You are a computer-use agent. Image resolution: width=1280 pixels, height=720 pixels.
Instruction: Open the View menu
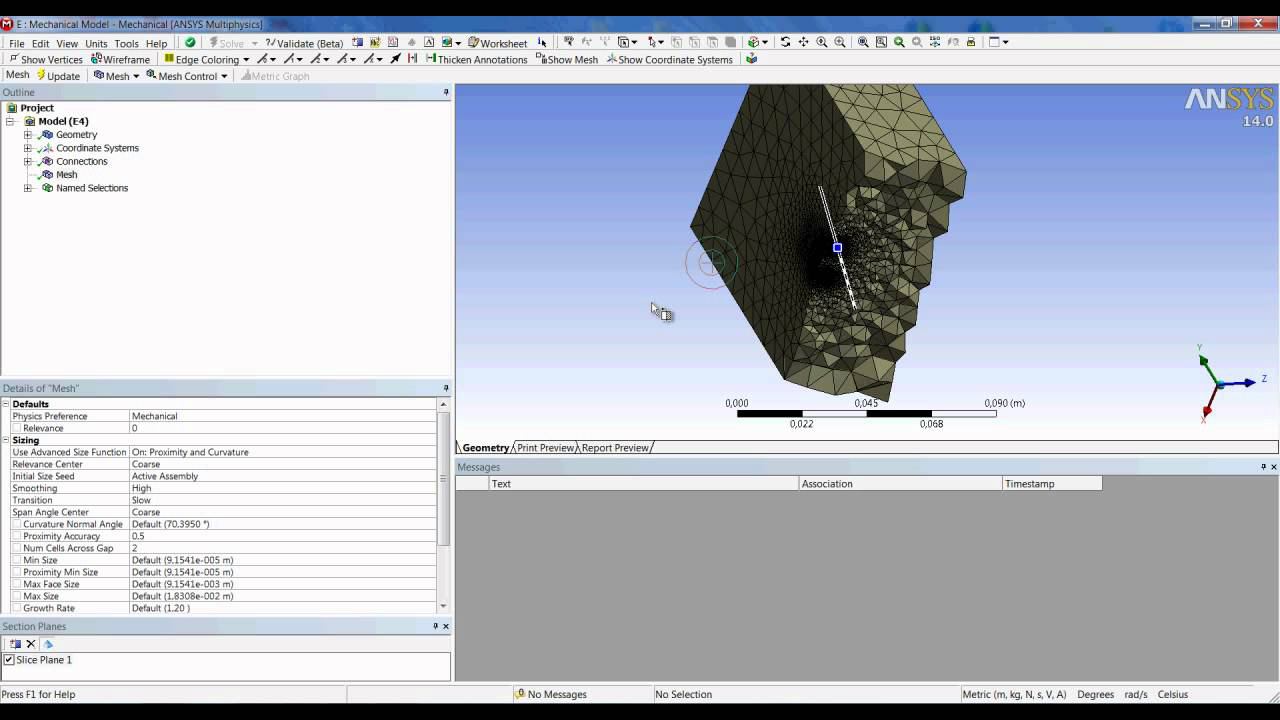(x=67, y=43)
